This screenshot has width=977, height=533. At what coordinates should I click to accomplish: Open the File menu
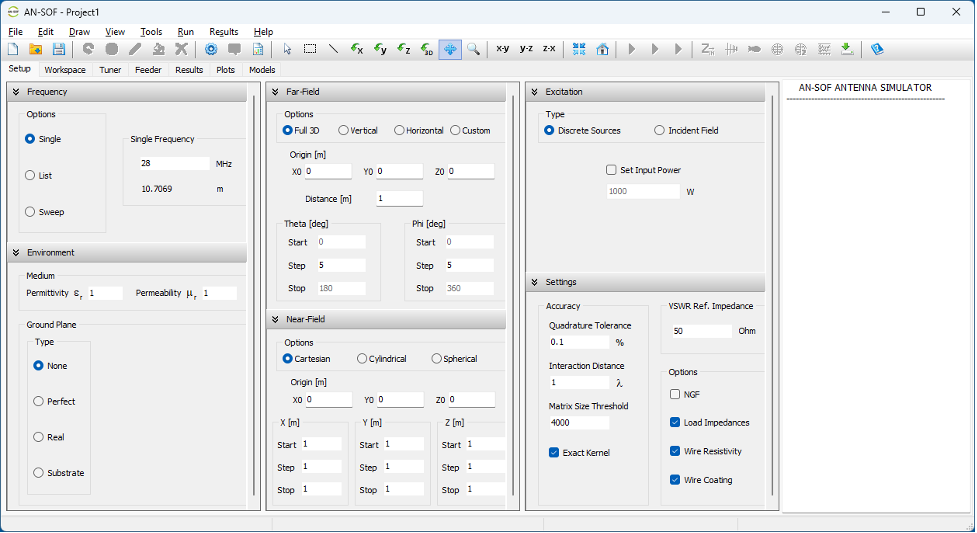[x=16, y=32]
